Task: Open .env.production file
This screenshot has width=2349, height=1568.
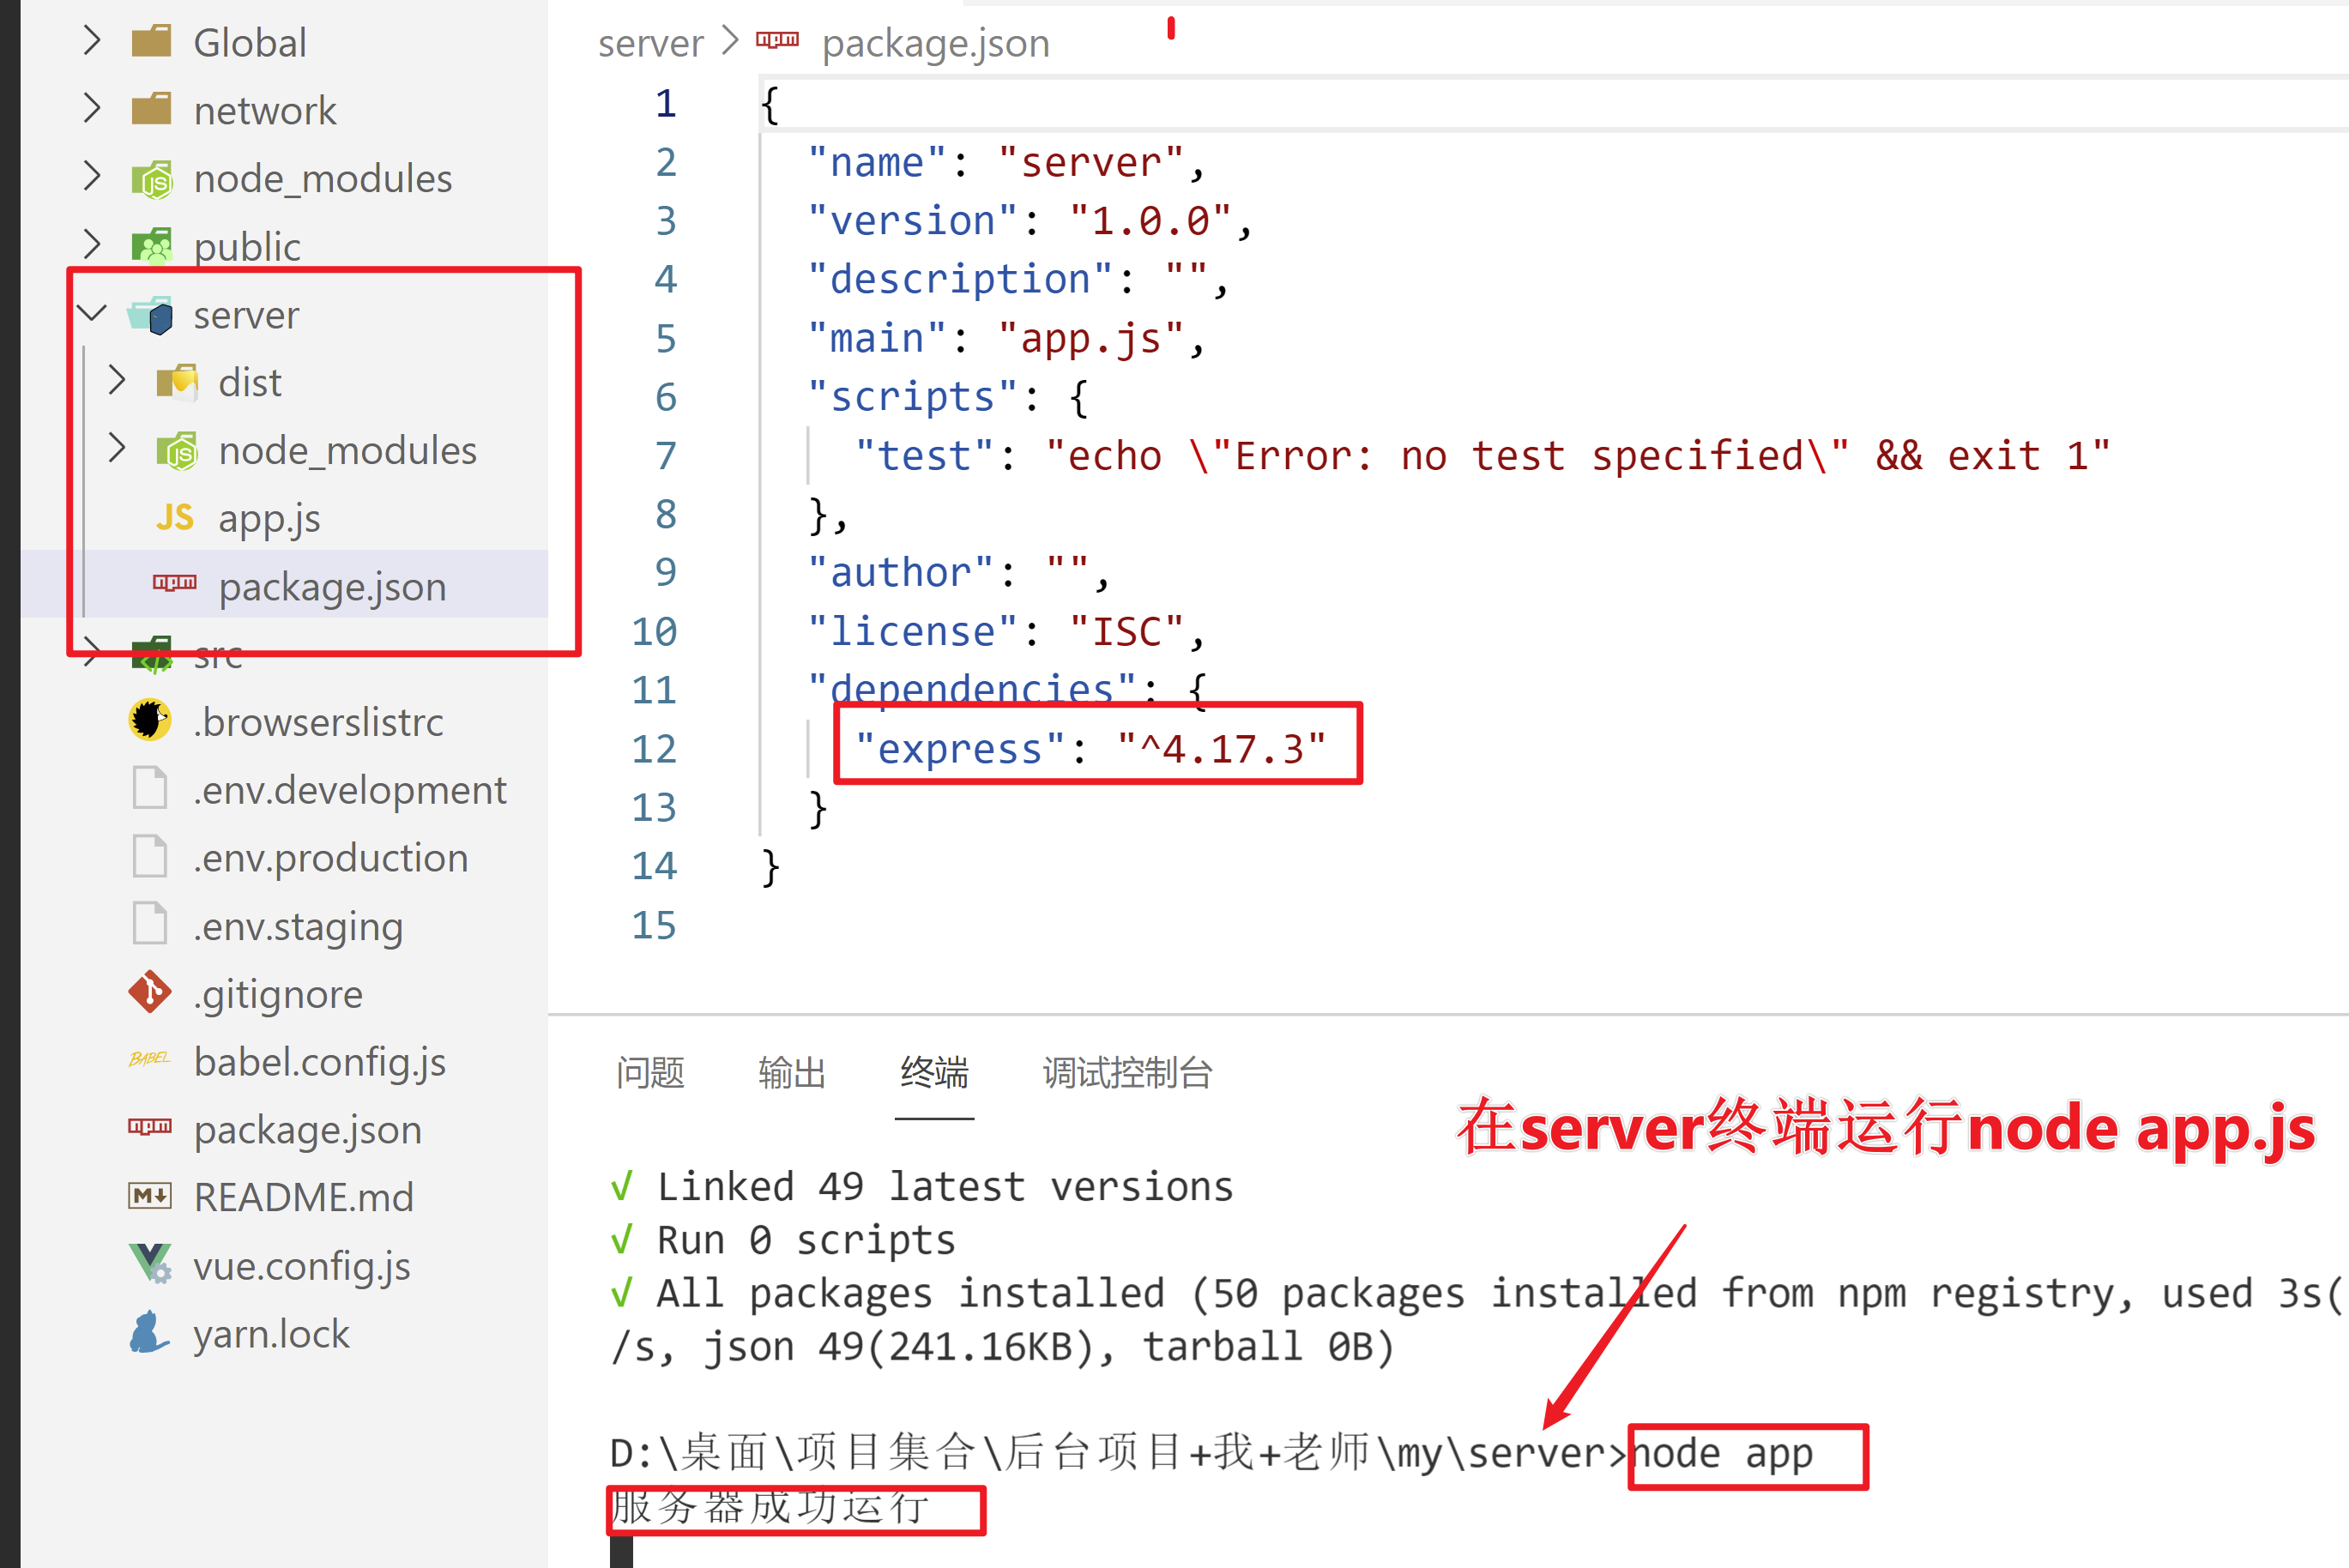Action: 330,858
